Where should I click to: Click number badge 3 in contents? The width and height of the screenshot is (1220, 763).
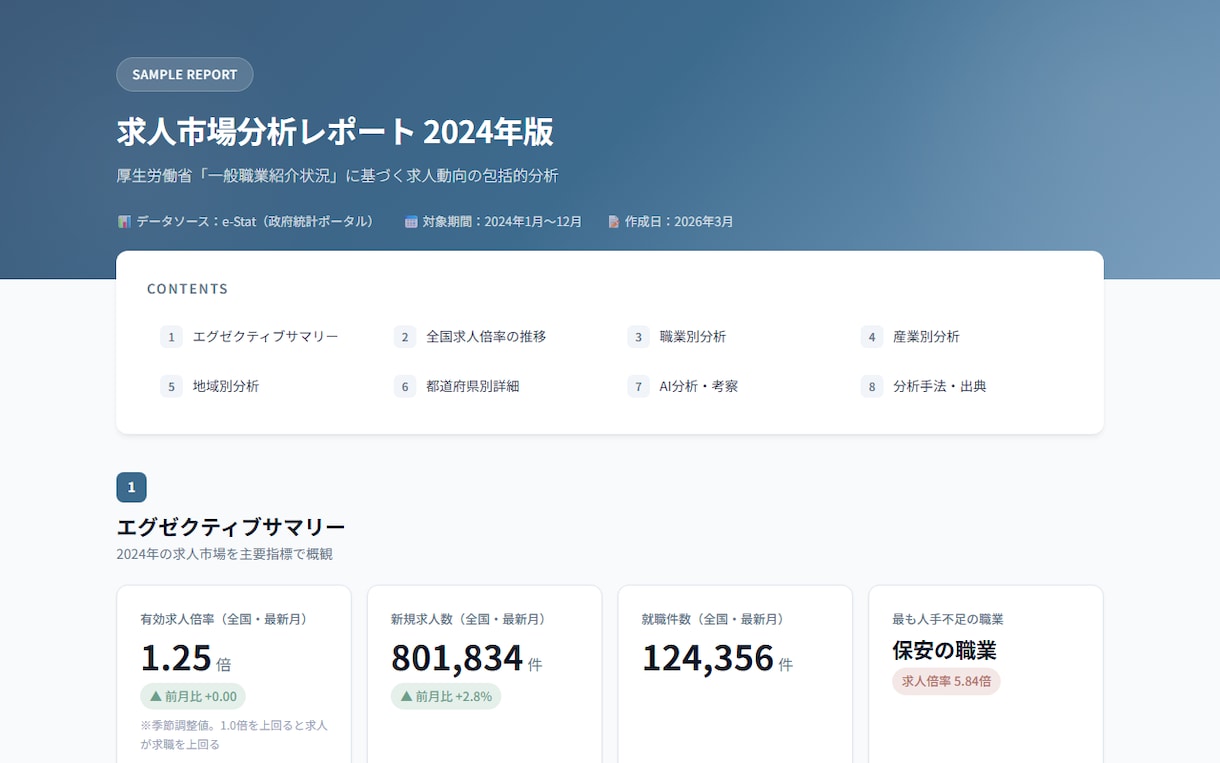tap(638, 337)
